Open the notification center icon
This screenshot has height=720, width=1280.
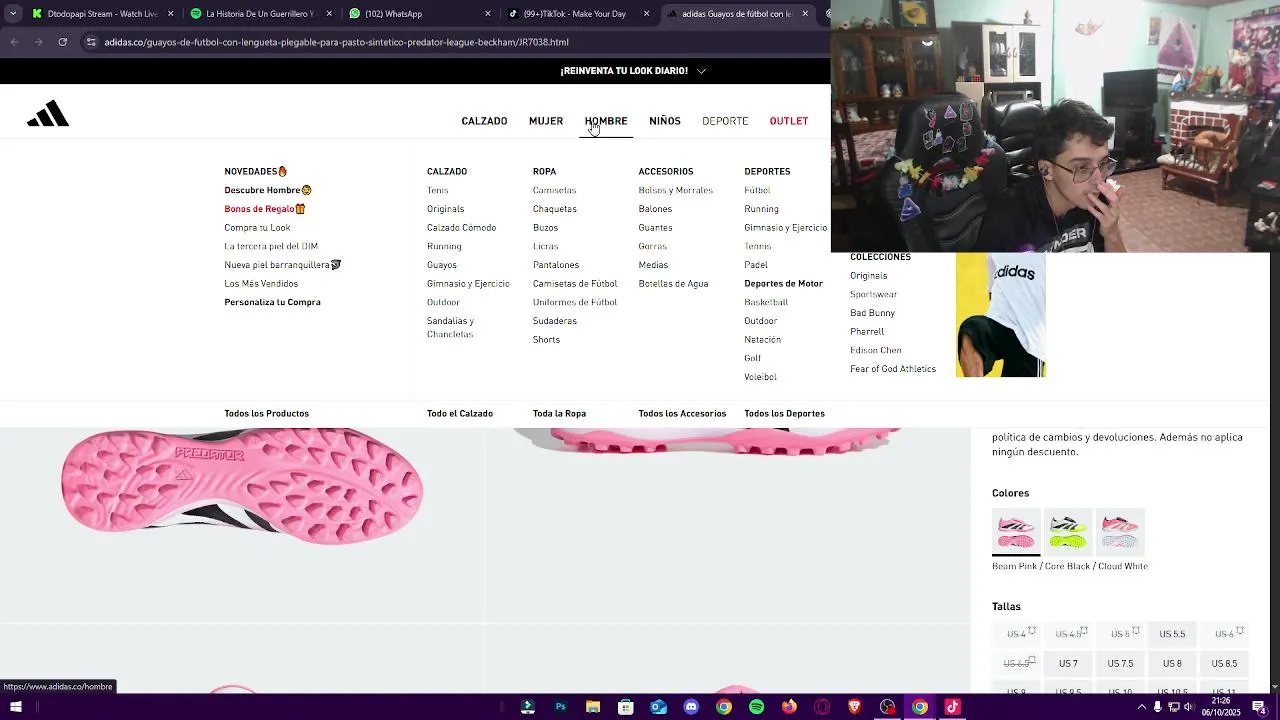[x=1259, y=707]
